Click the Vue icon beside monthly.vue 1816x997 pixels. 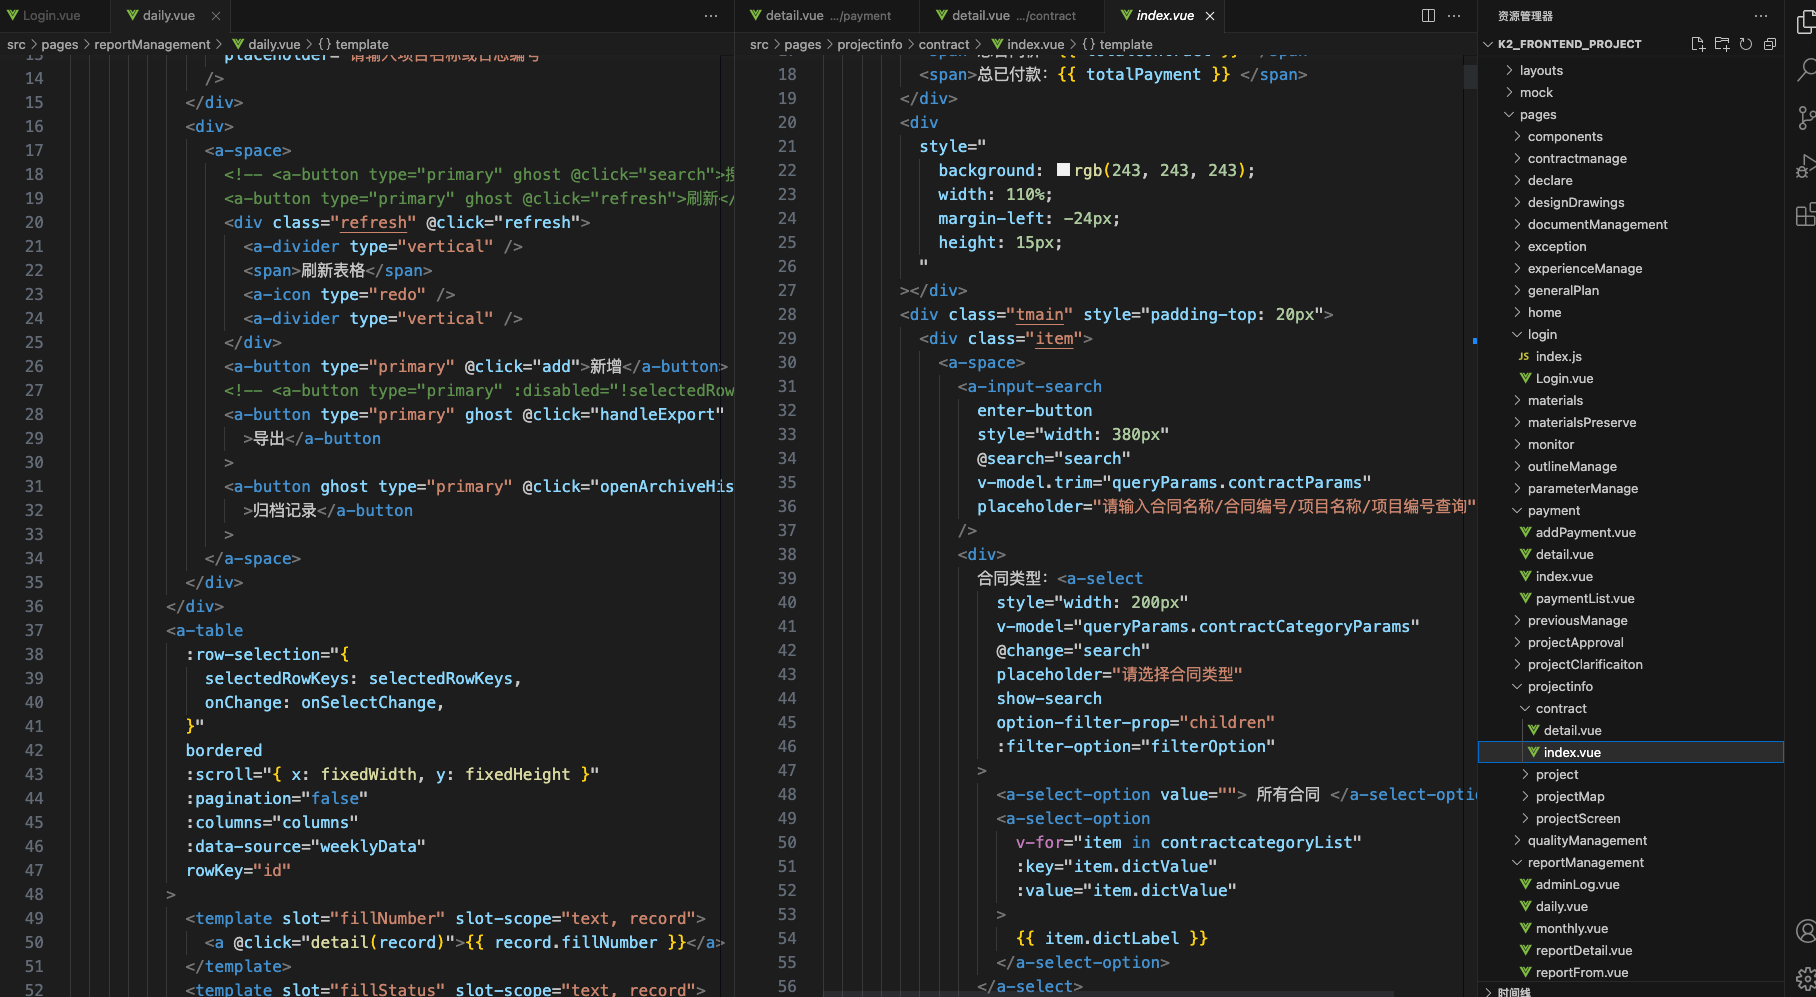(x=1525, y=928)
